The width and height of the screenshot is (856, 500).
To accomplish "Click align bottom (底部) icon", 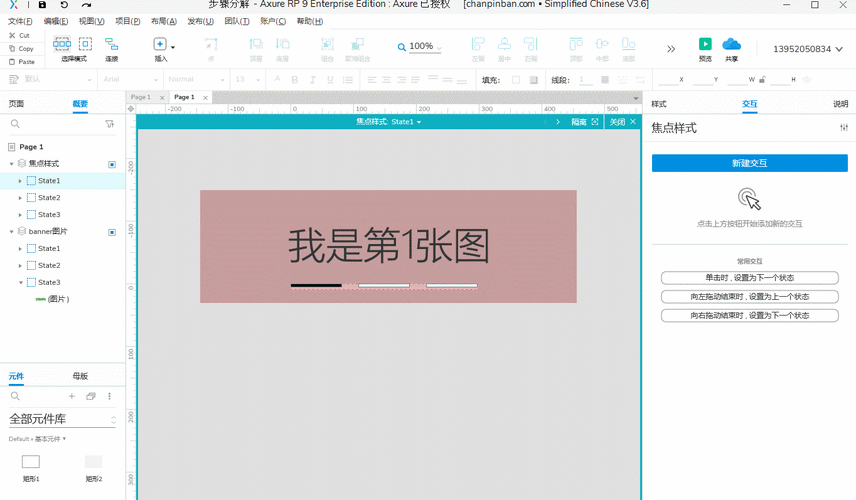I will [x=628, y=44].
